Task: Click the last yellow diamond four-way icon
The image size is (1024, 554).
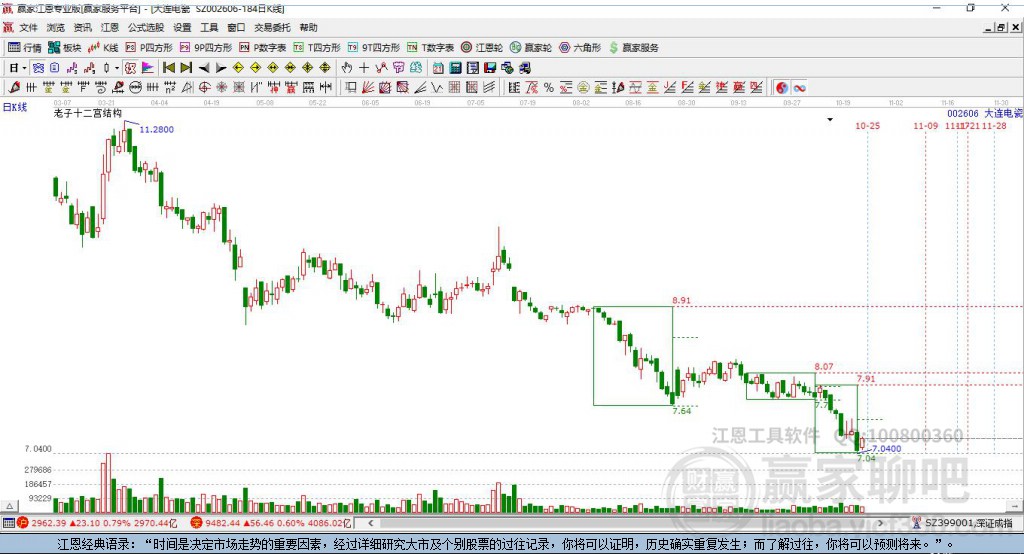Action: (x=325, y=68)
